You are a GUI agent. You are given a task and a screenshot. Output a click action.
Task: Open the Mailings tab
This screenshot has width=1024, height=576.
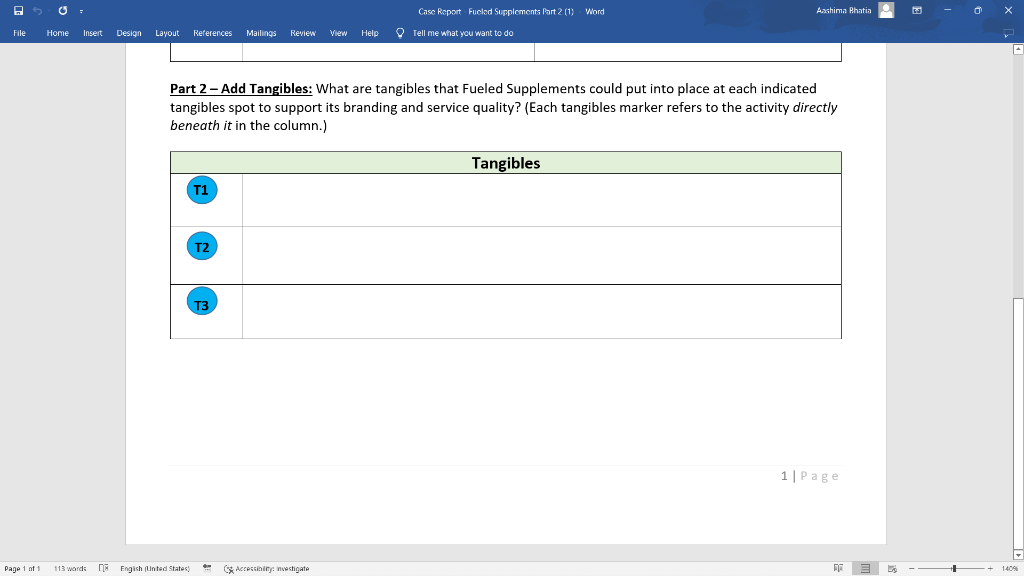(x=261, y=33)
